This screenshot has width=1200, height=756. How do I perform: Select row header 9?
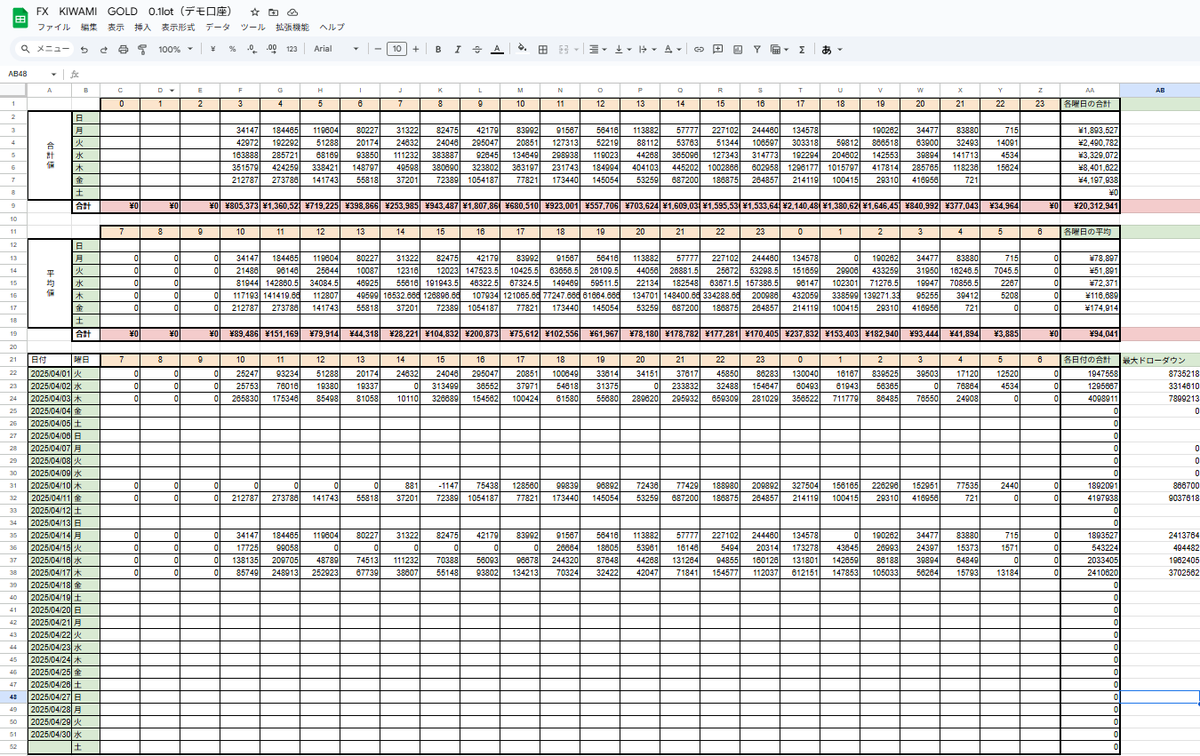pos(13,206)
